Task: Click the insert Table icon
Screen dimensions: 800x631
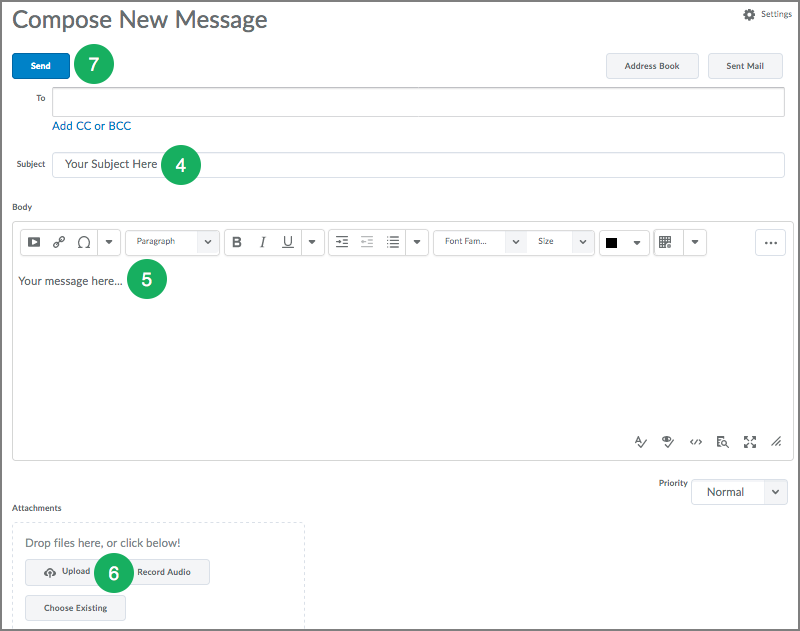Action: click(666, 242)
